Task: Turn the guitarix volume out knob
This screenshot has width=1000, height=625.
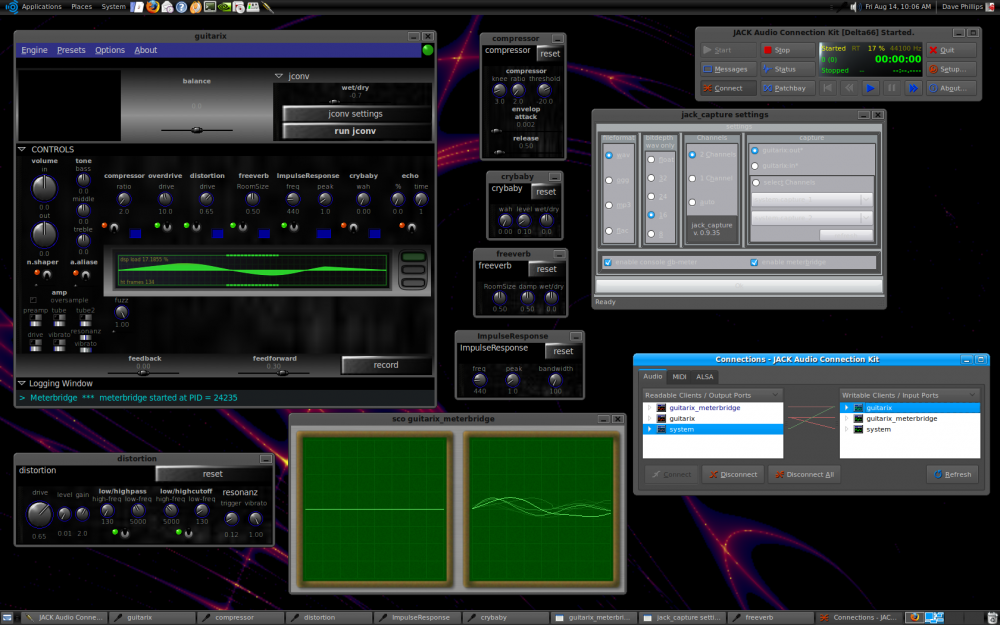Action: tap(44, 235)
